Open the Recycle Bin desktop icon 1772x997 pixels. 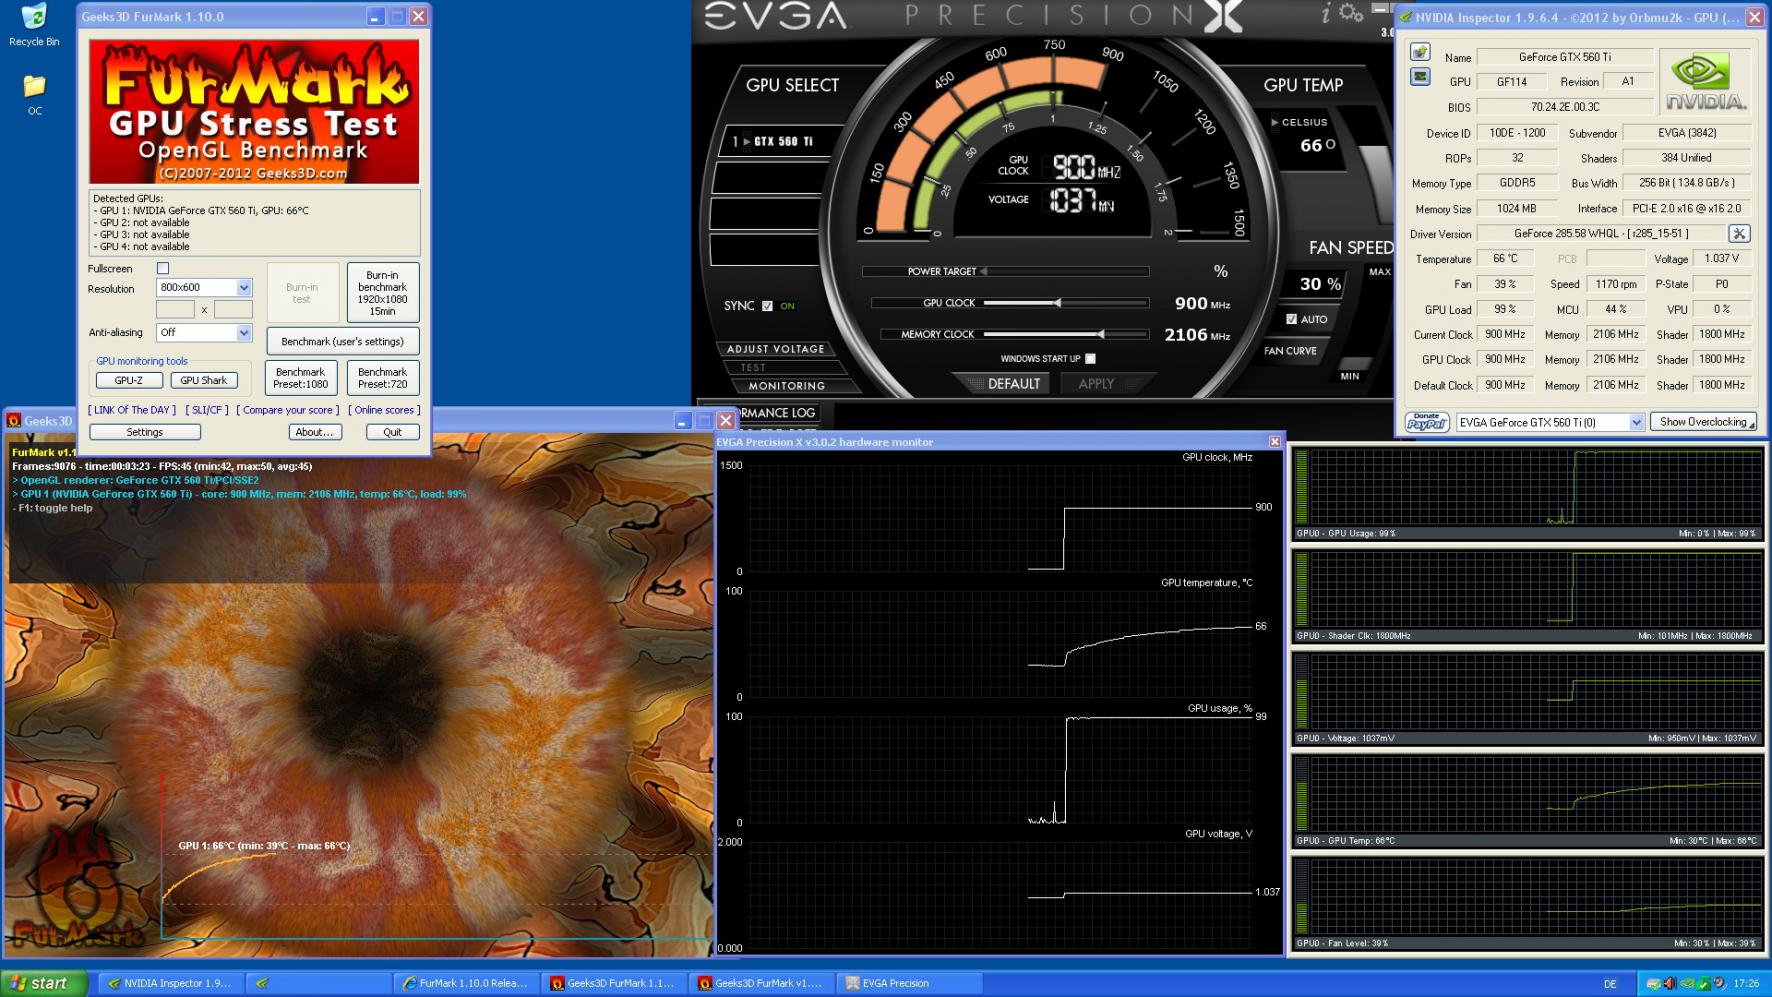coord(34,25)
